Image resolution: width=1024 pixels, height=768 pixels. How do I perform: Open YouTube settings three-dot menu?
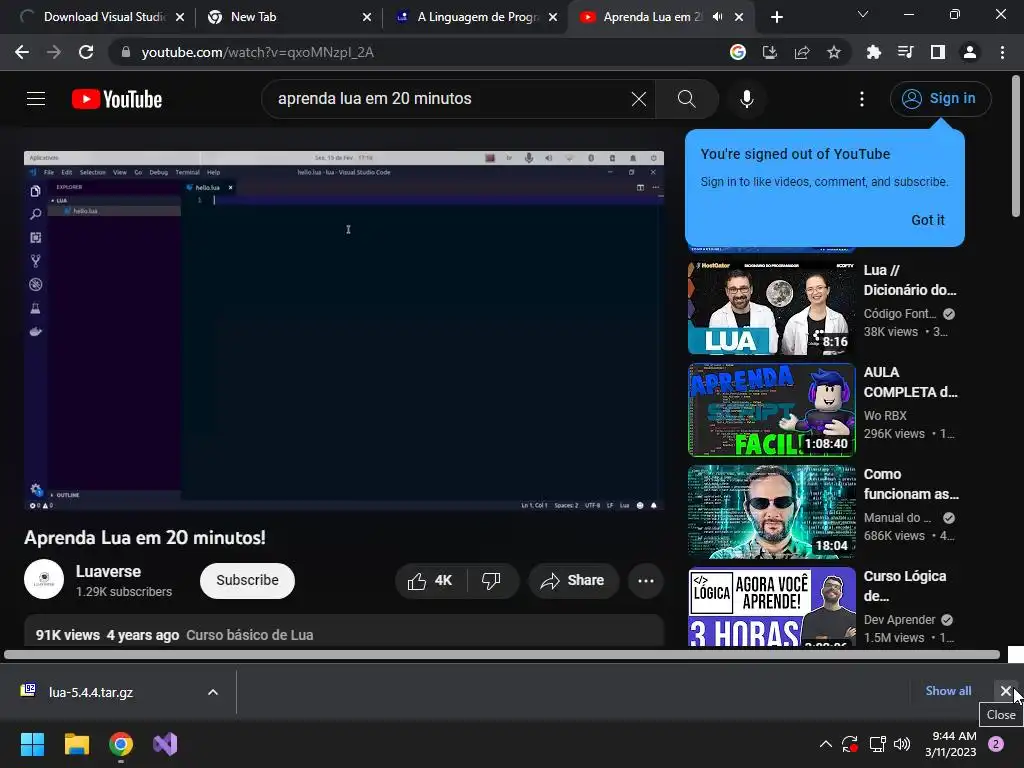click(x=862, y=99)
